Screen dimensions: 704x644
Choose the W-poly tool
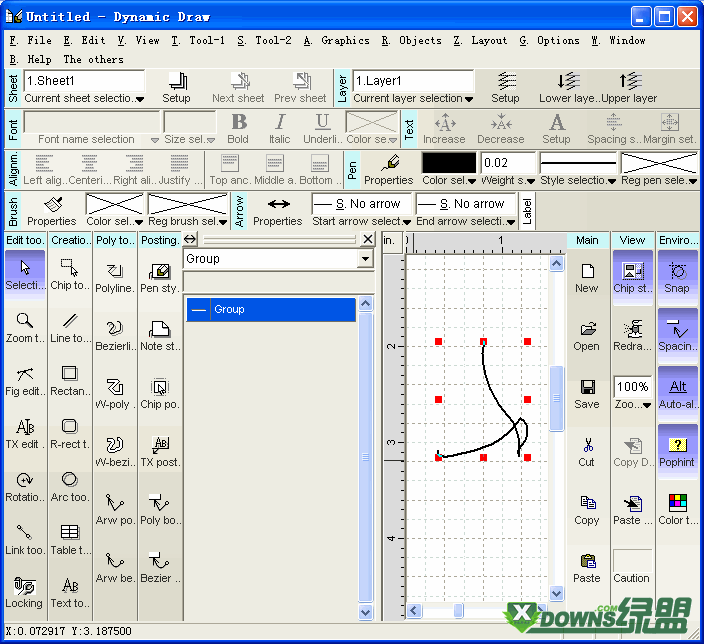click(x=115, y=394)
